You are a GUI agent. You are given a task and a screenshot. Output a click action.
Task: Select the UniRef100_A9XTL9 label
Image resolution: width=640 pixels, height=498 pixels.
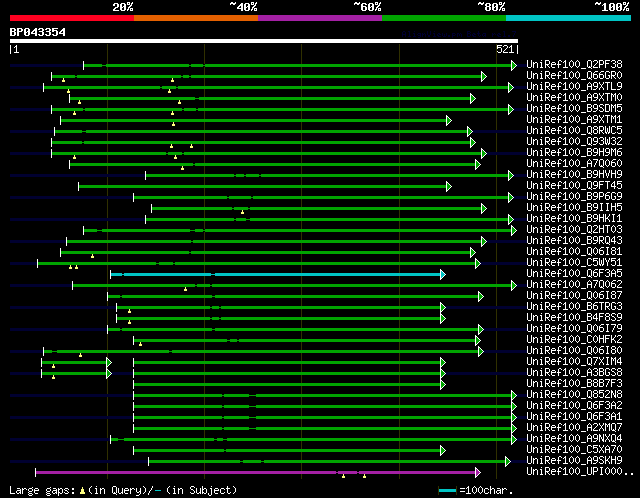click(574, 87)
